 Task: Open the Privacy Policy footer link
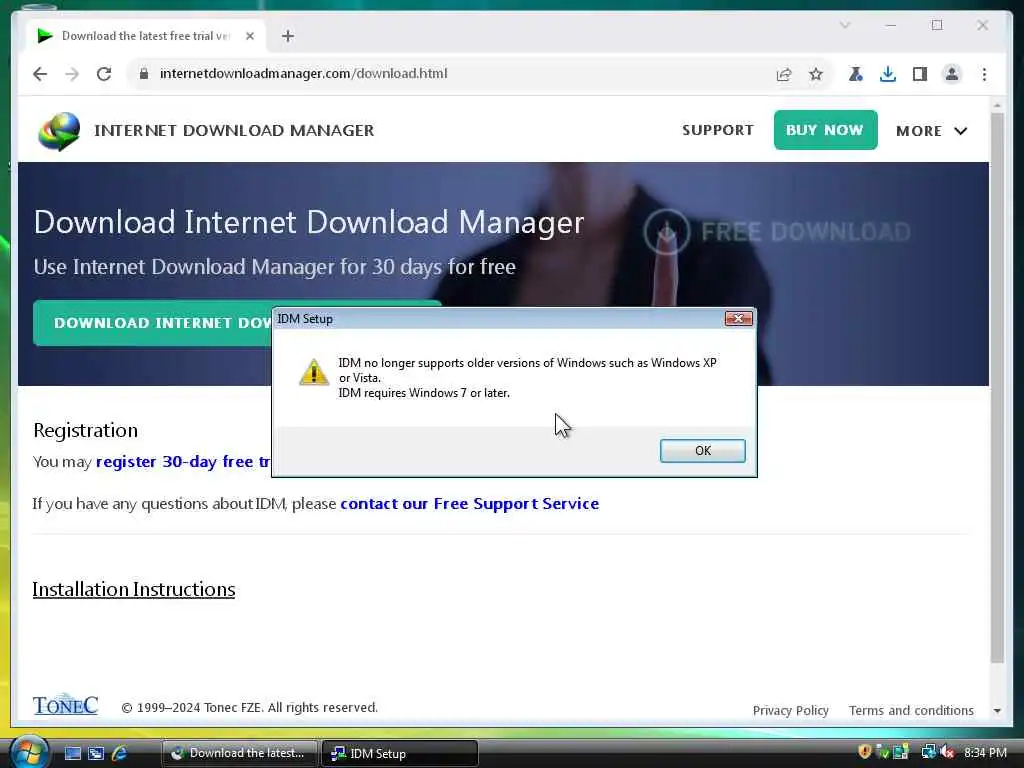pos(790,711)
